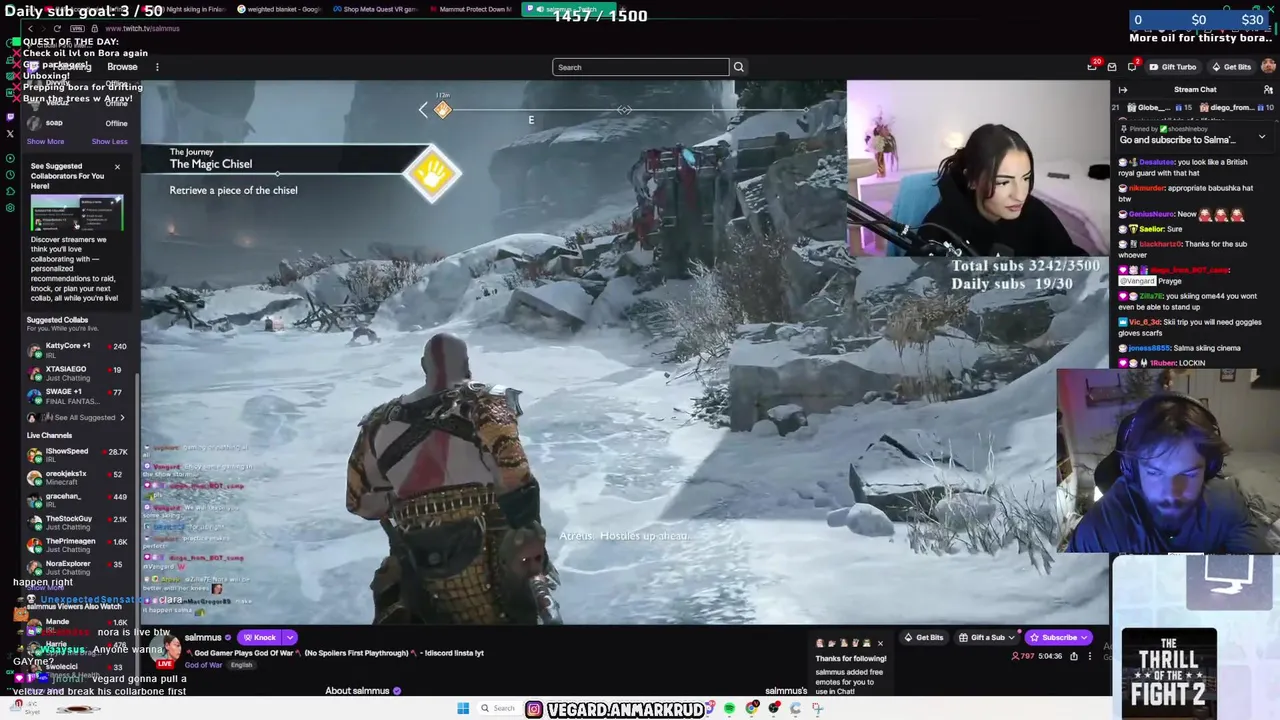
Task: Click the Windows Start button
Action: (x=463, y=709)
